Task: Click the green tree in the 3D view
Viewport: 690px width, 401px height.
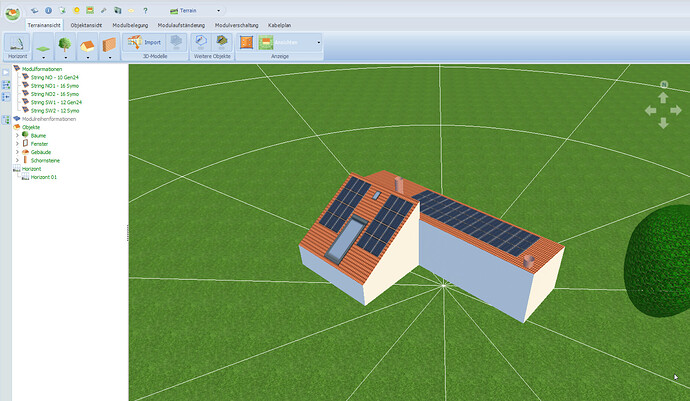Action: point(657,261)
